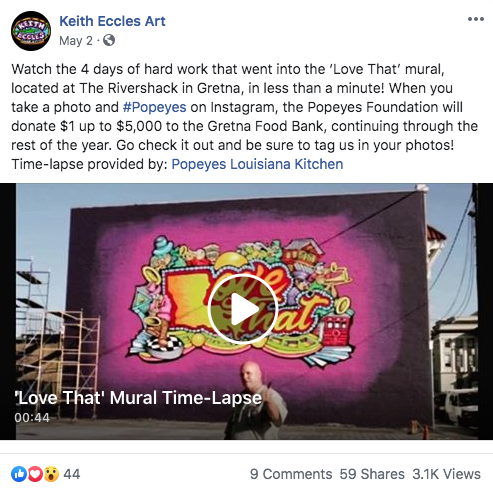Viewport: 493px width, 488px height.
Task: Click the 3.1K Views counter
Action: [x=447, y=474]
